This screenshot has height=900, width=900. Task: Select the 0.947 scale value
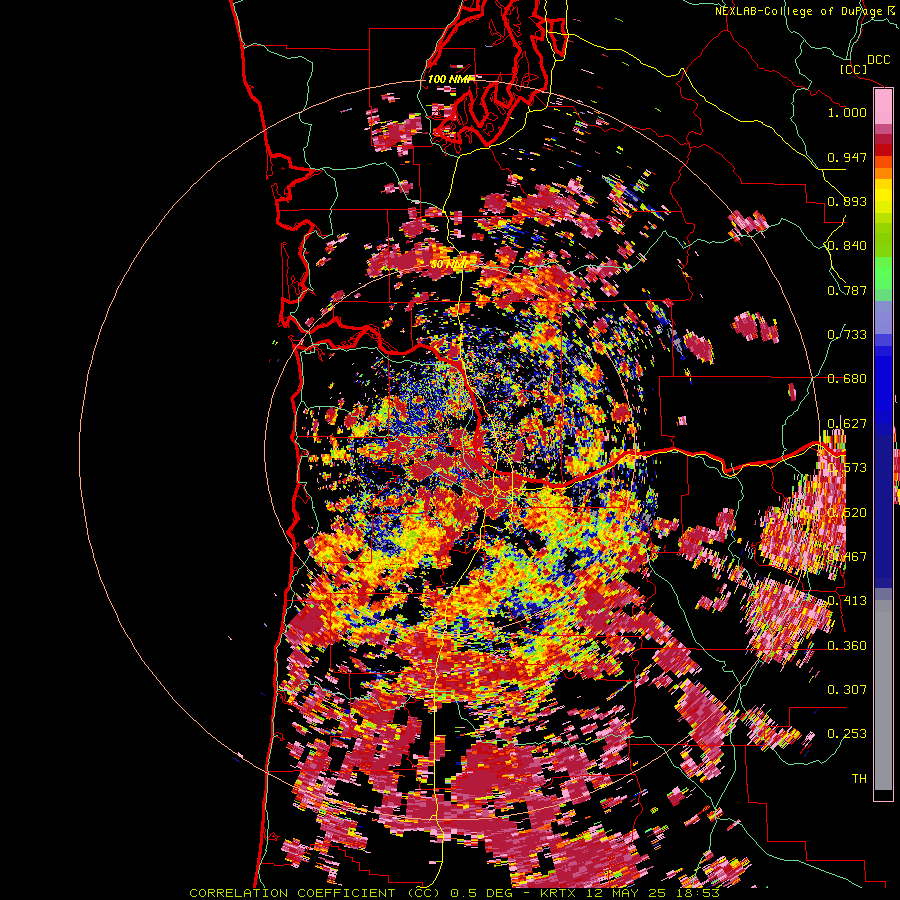point(847,157)
